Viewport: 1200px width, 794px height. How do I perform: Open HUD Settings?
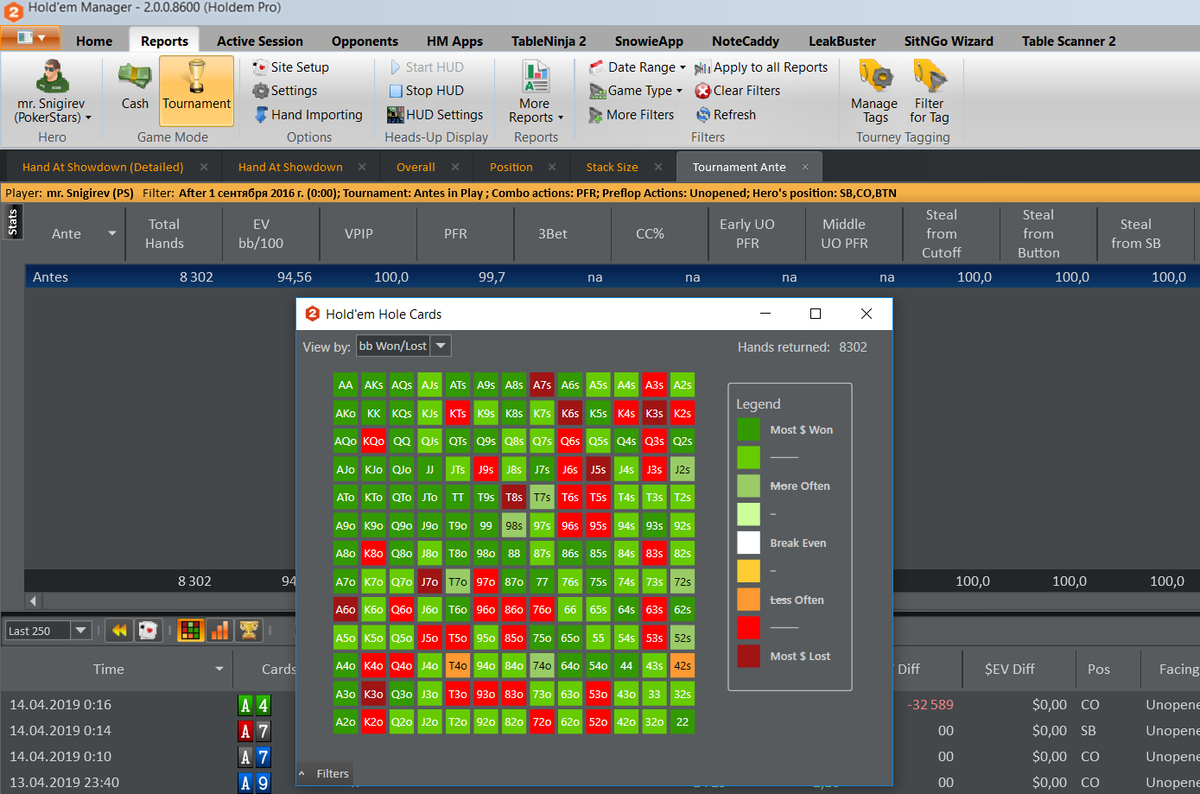click(x=435, y=114)
